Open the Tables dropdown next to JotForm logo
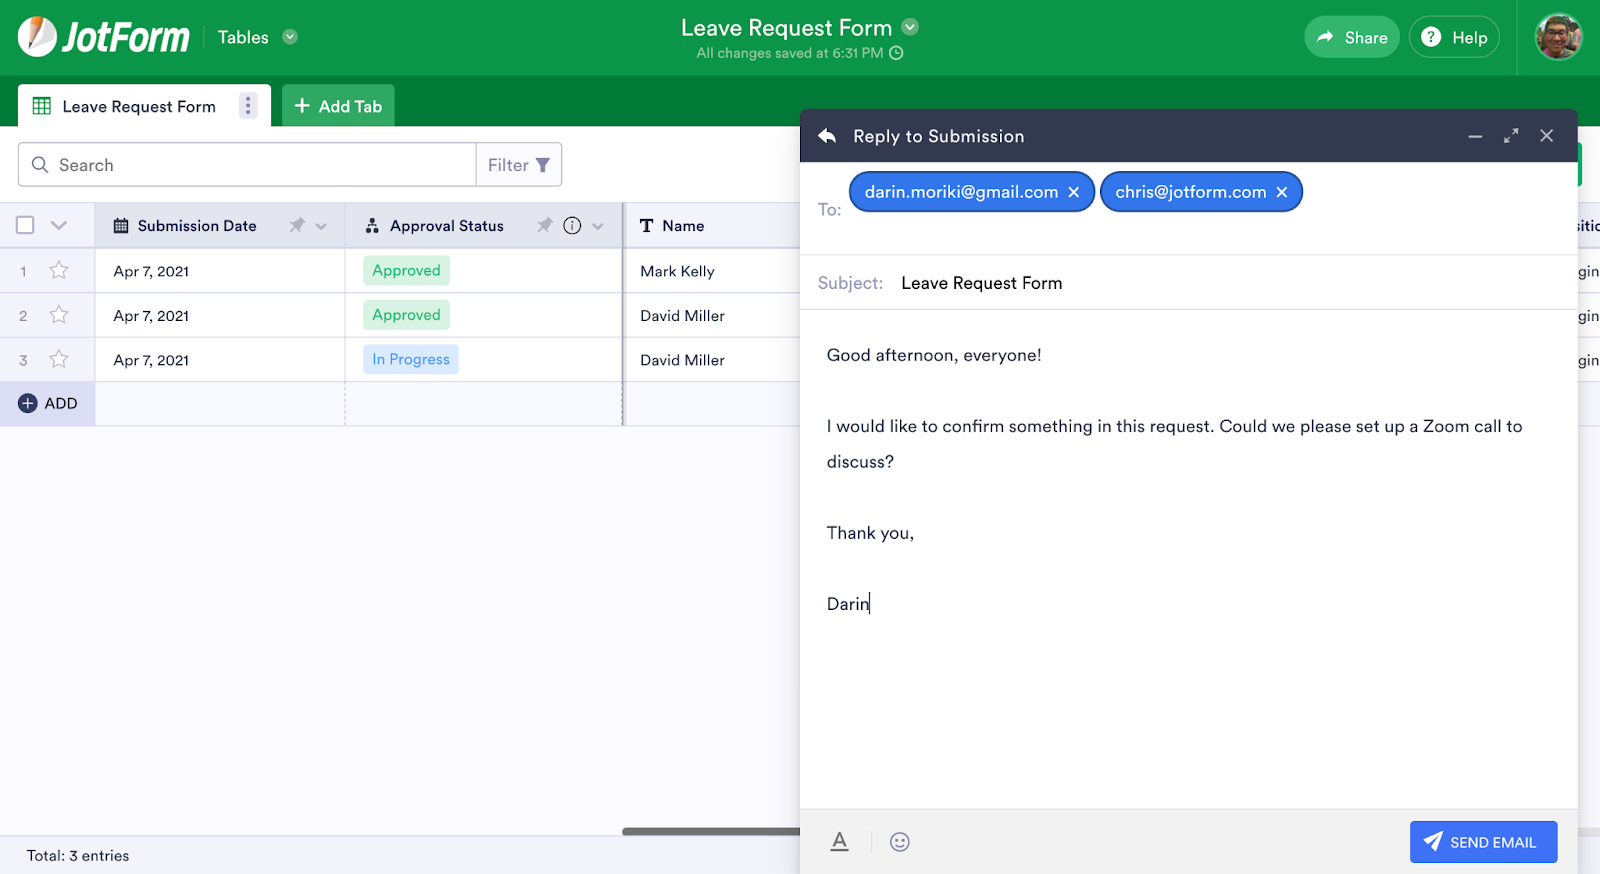Viewport: 1600px width, 874px height. coord(290,37)
